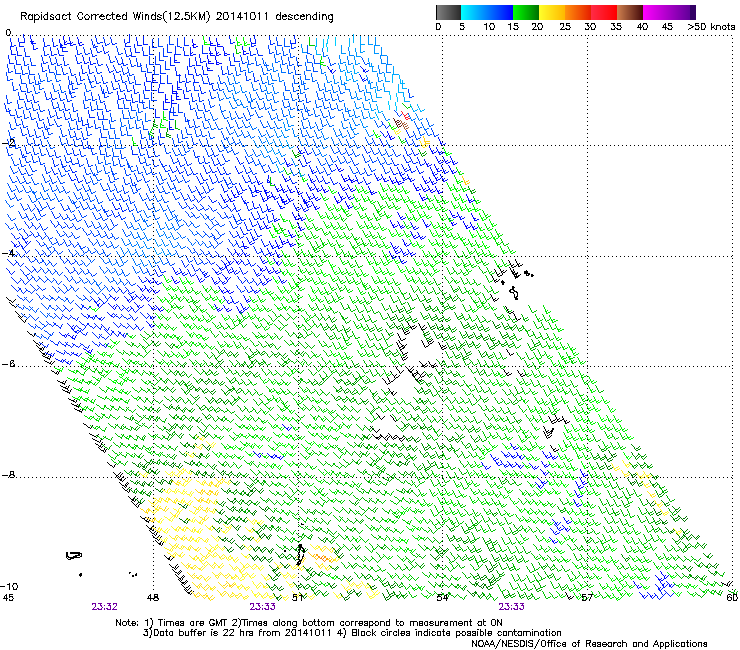Click the '60' longitude axis label
Screen dimensions: 740x650
click(x=732, y=597)
